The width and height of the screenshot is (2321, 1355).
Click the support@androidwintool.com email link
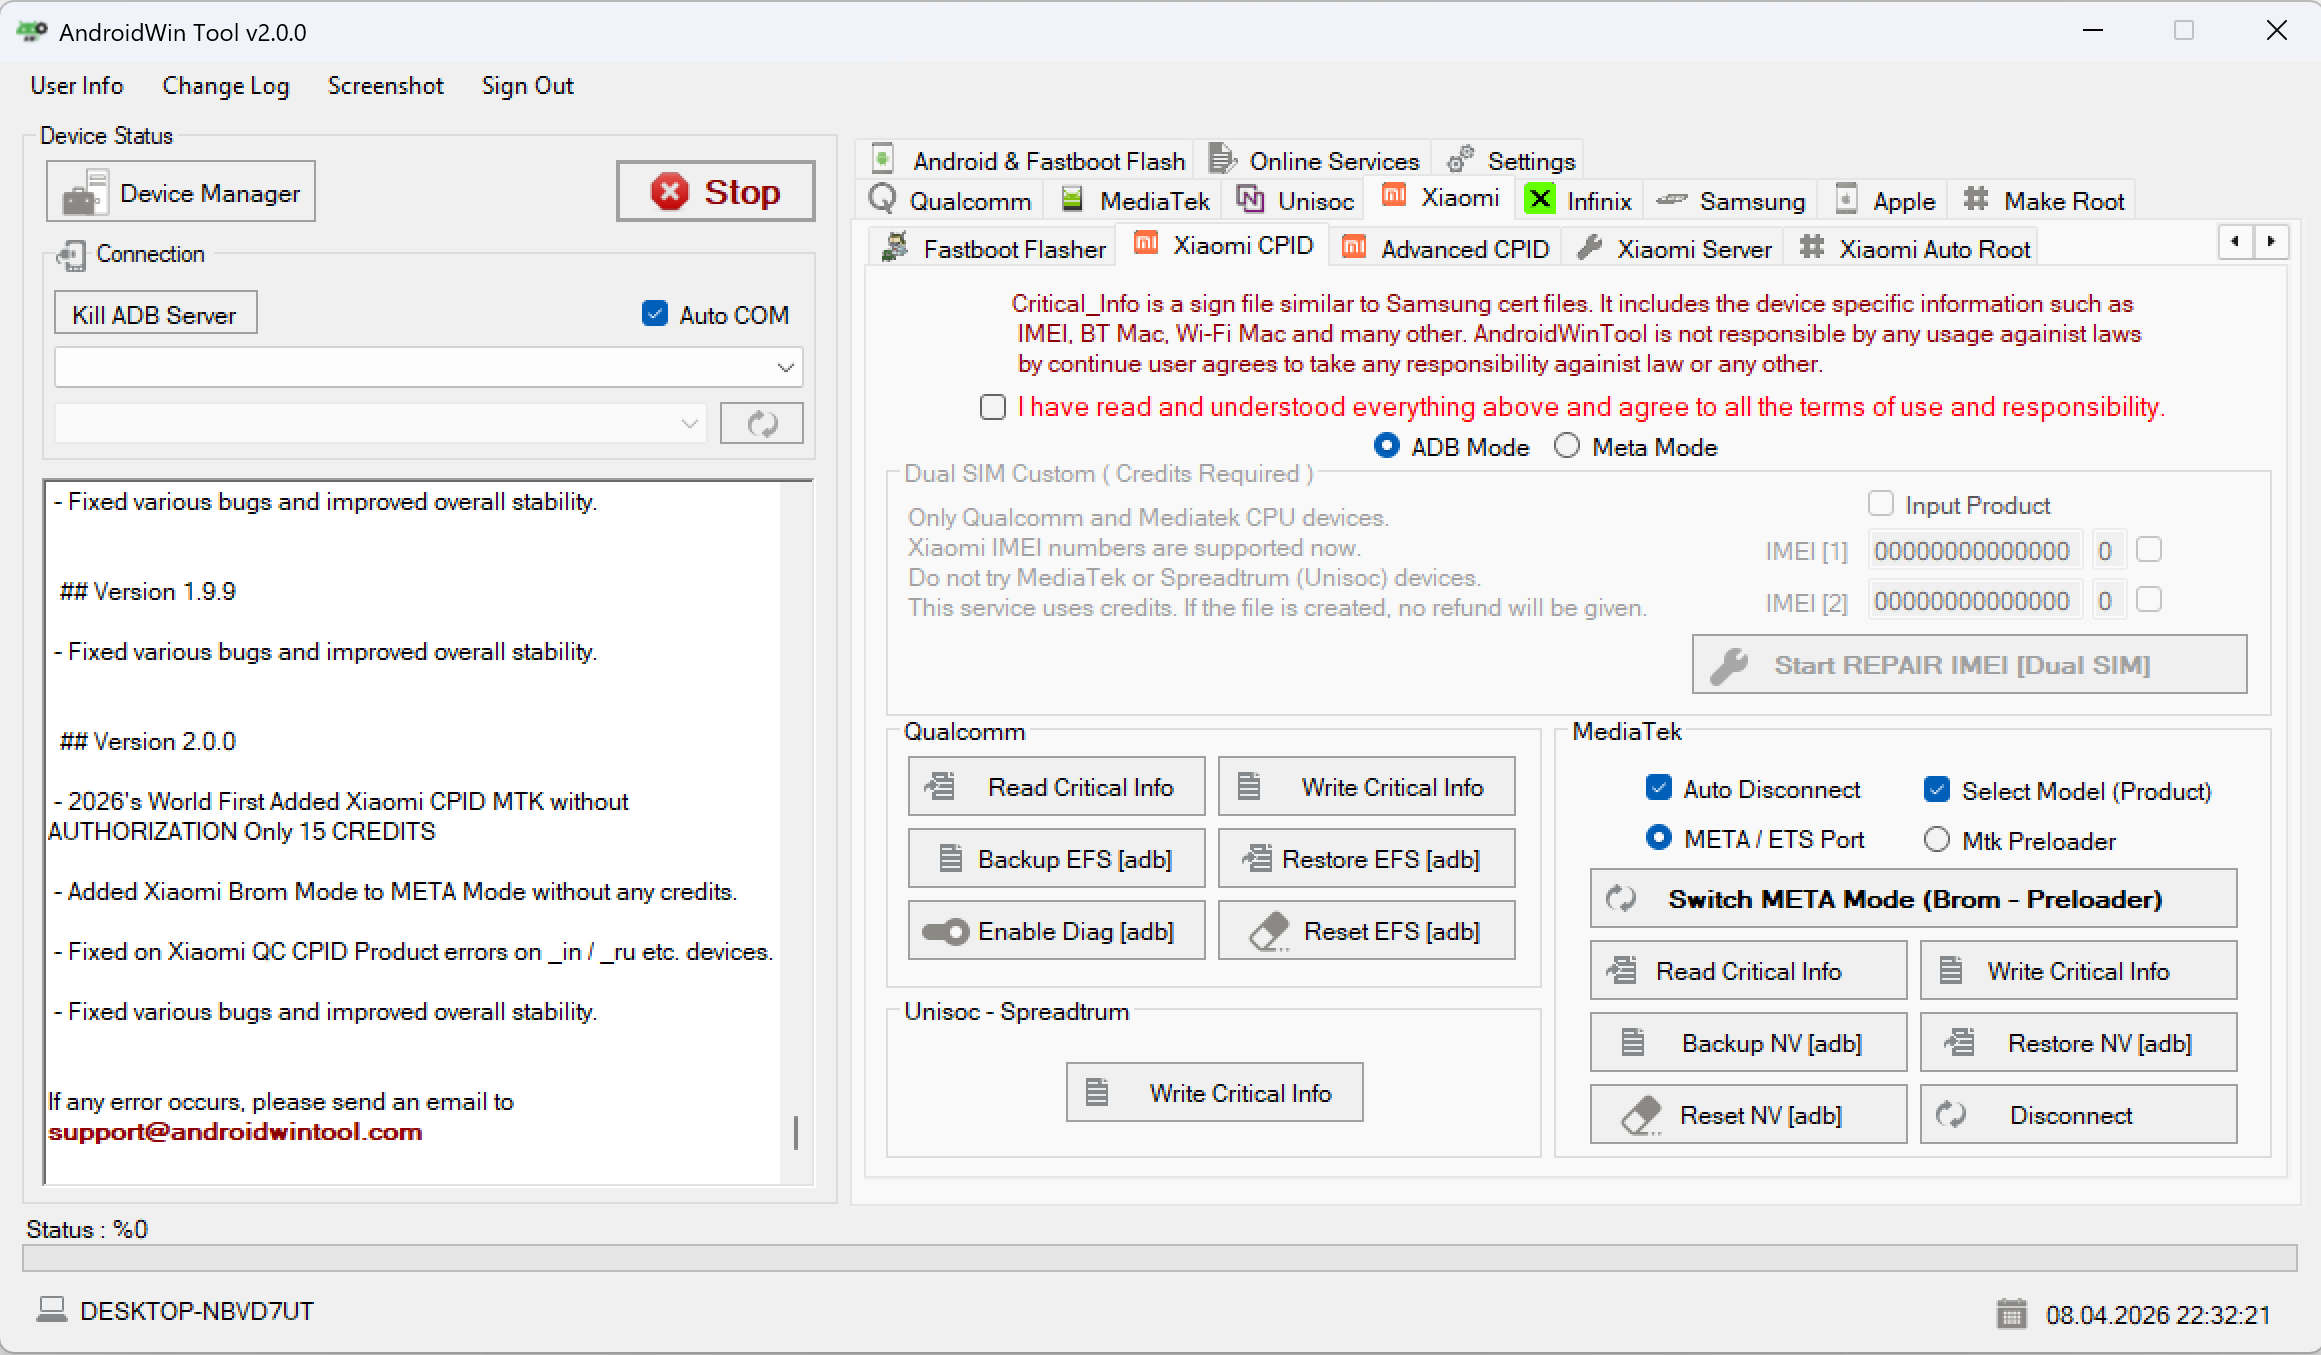tap(235, 1132)
